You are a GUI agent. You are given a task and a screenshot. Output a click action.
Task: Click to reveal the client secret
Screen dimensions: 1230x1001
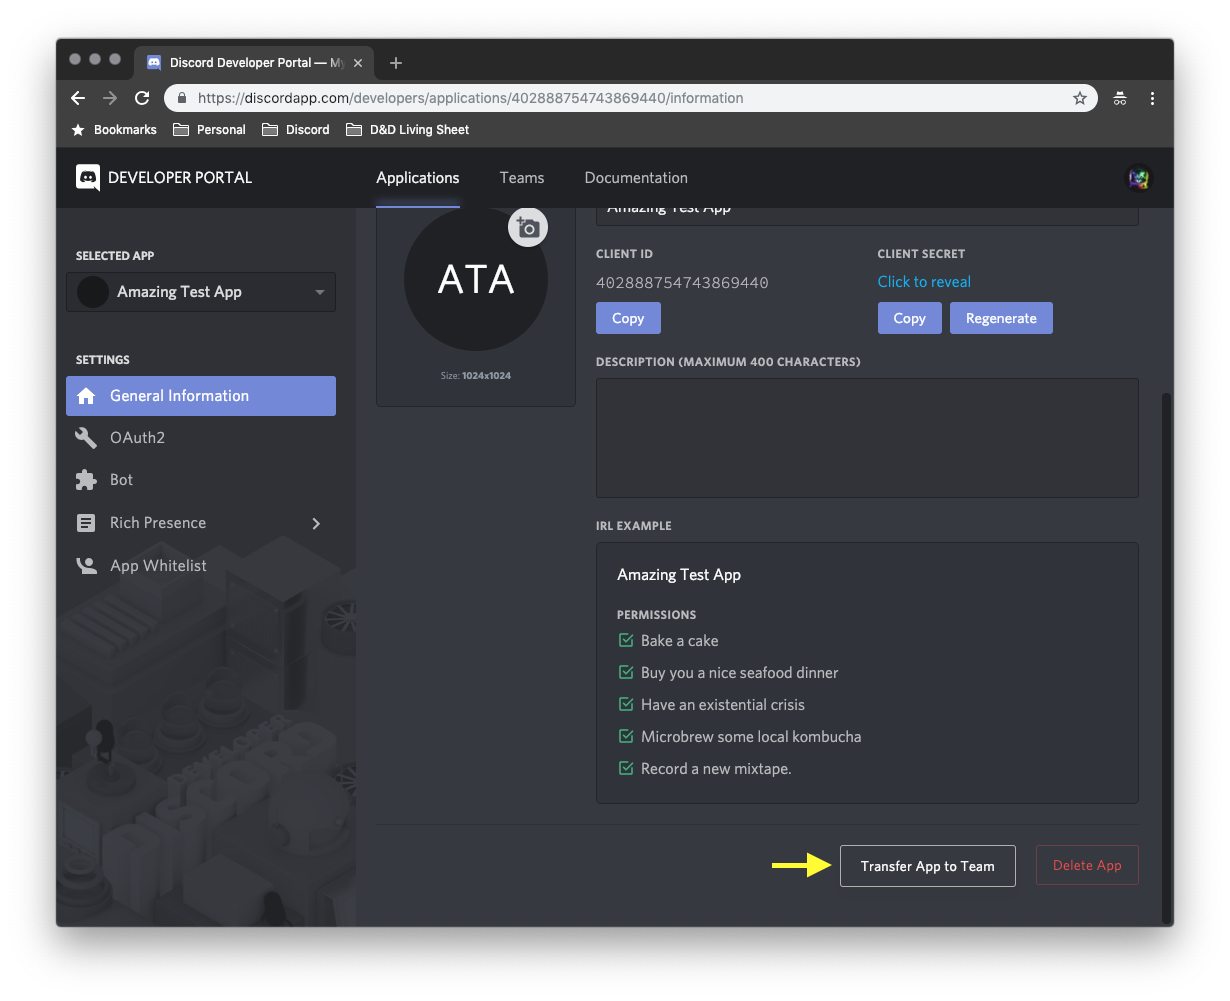point(924,282)
